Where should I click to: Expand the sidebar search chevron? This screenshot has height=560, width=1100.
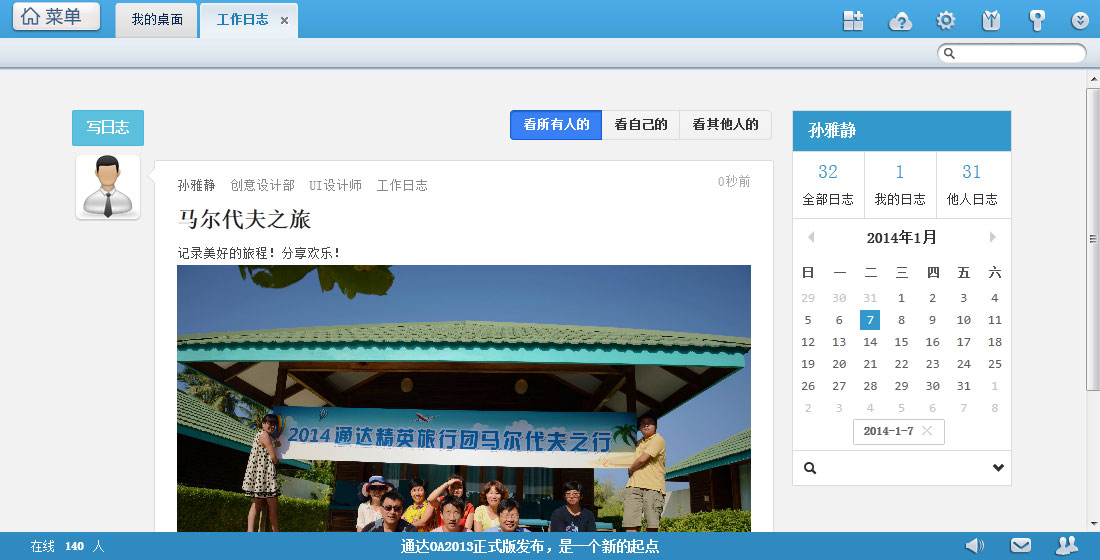[x=997, y=468]
